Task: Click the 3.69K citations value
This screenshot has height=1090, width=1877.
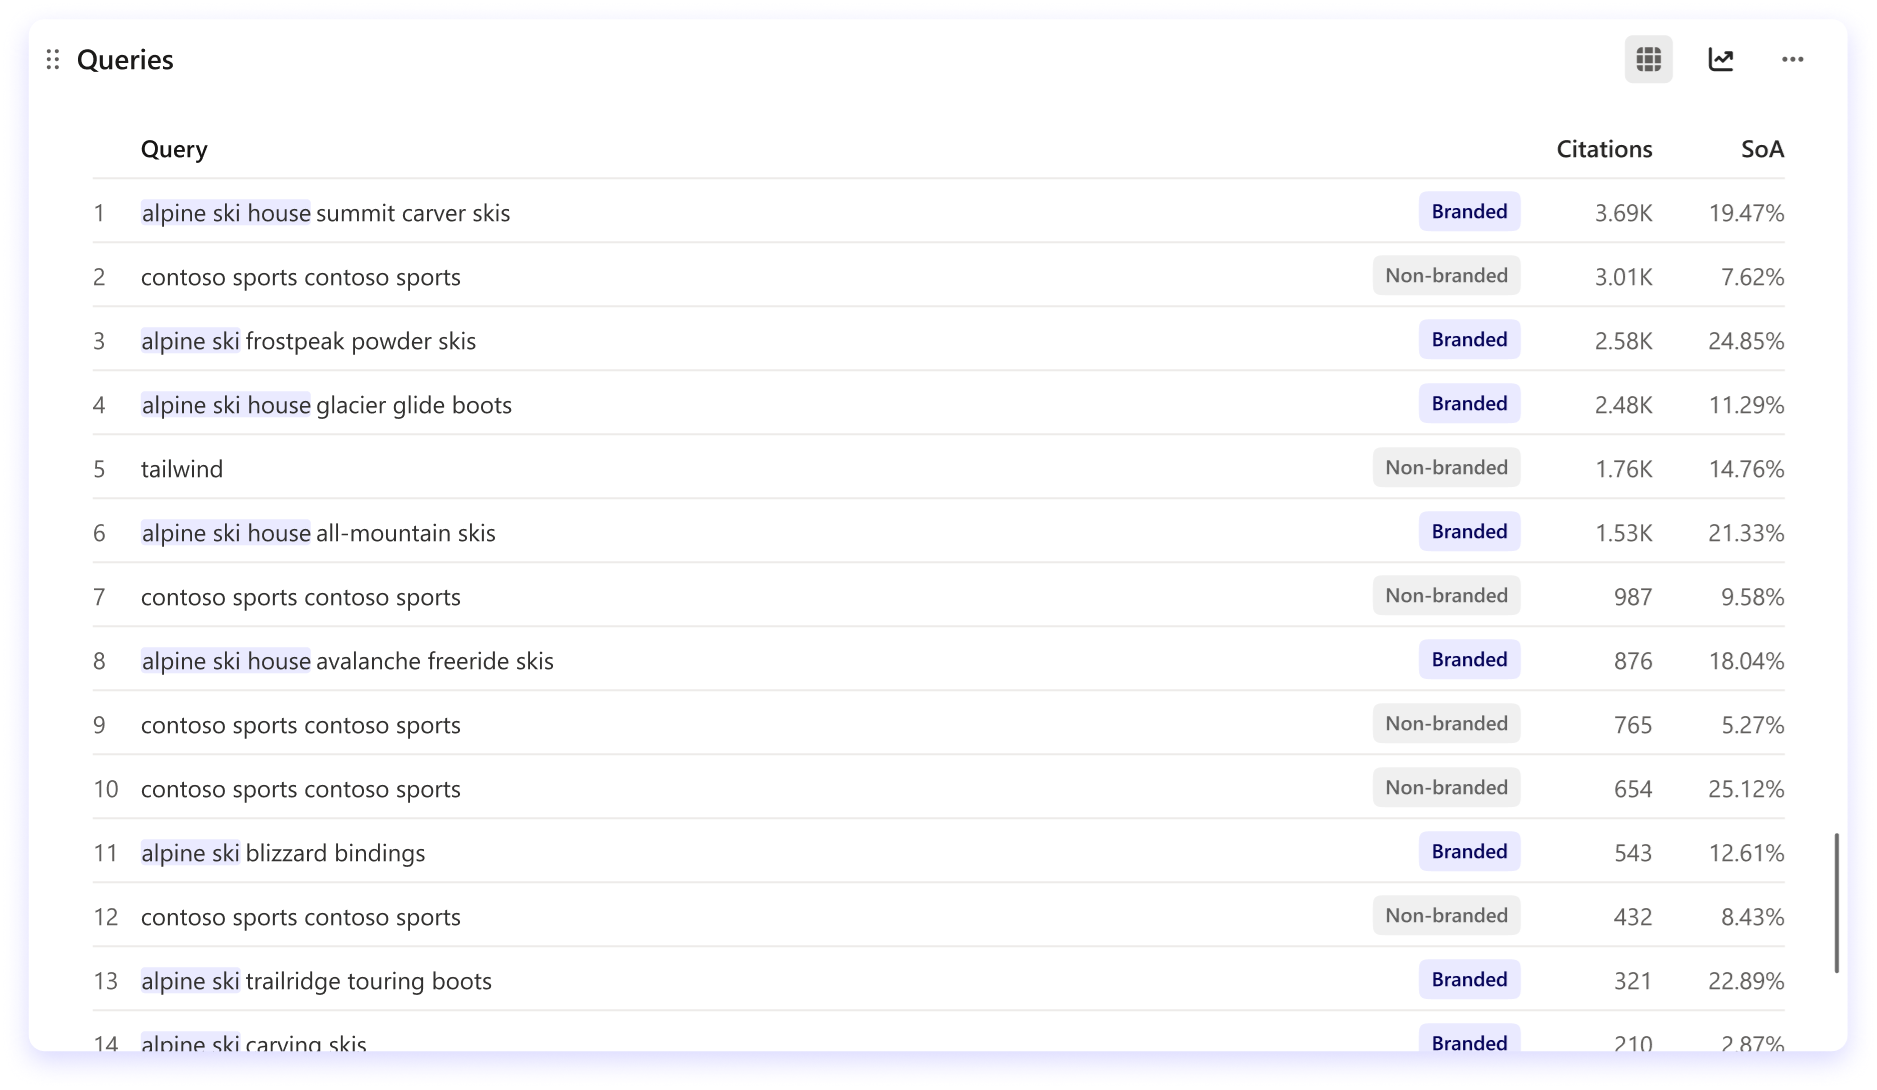Action: (1623, 213)
